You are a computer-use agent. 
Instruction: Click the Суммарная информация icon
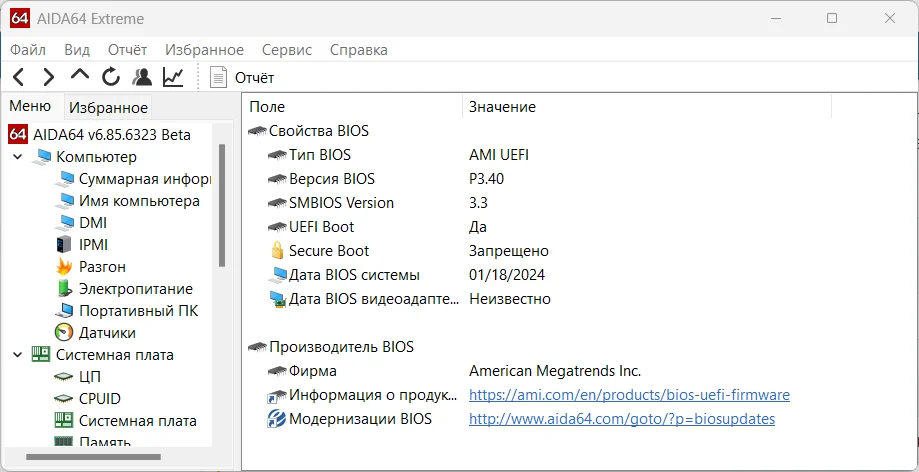(65, 179)
